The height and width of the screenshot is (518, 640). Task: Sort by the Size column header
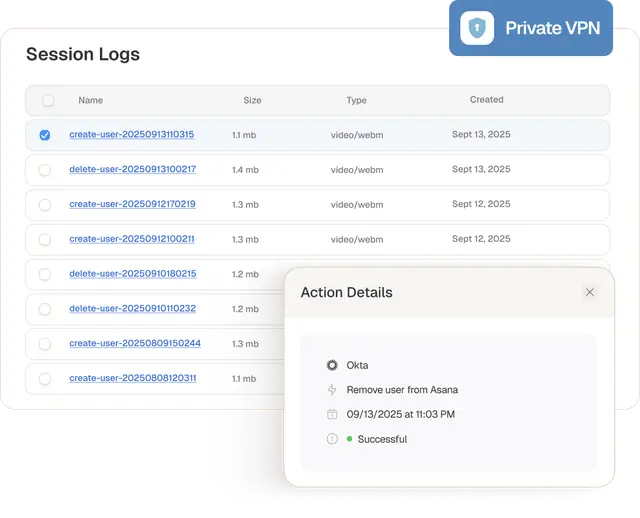252,100
